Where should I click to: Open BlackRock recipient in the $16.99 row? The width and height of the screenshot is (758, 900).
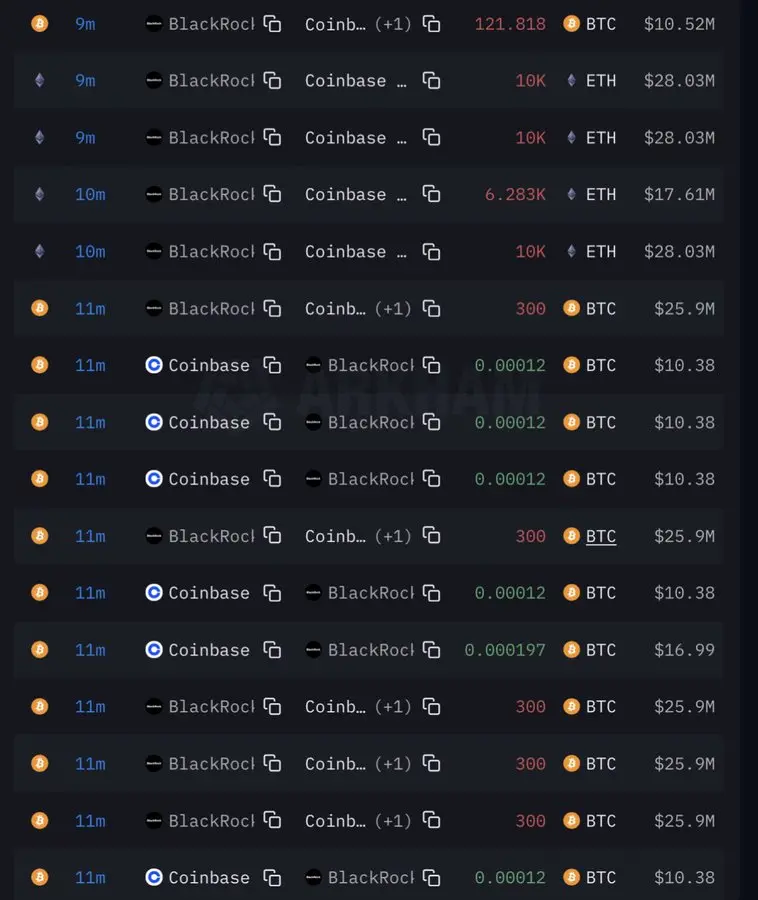tap(371, 650)
